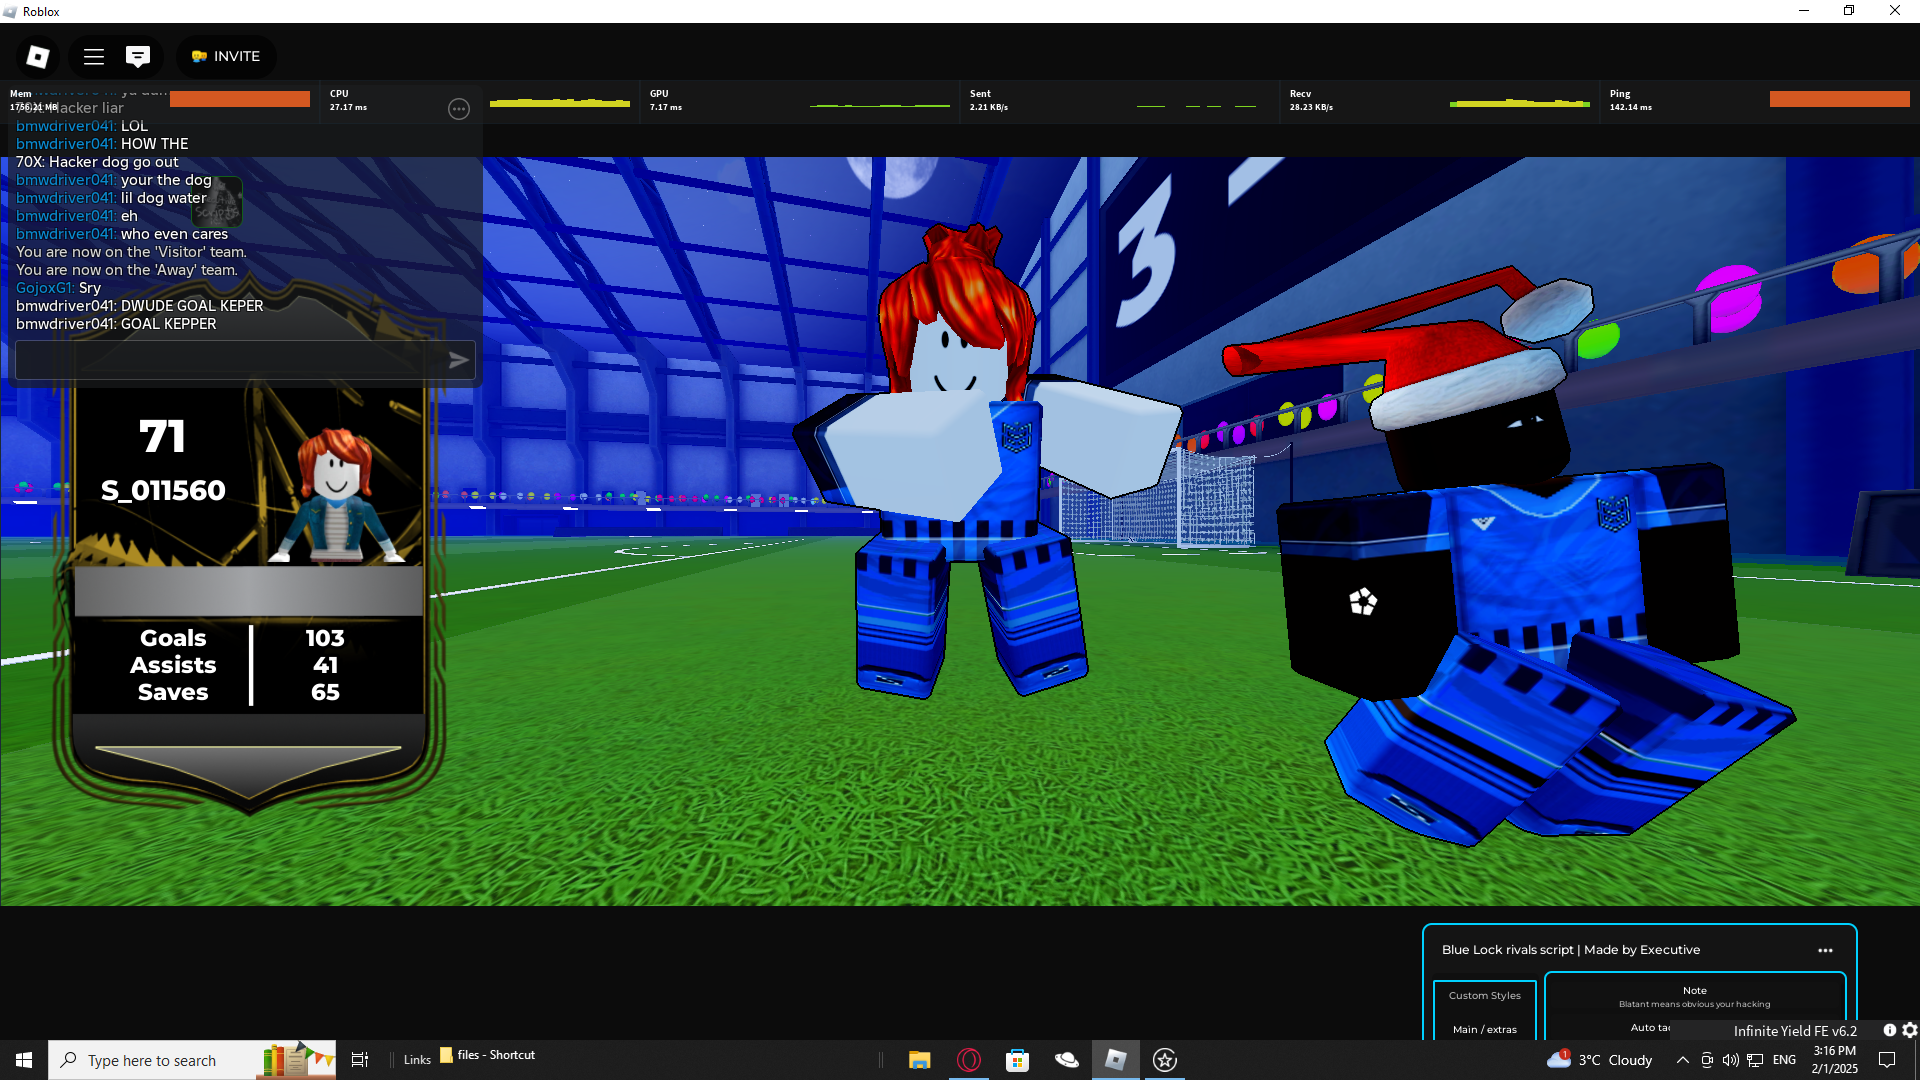Open Opera browser from the taskbar
1920x1080 pixels.
pos(968,1060)
